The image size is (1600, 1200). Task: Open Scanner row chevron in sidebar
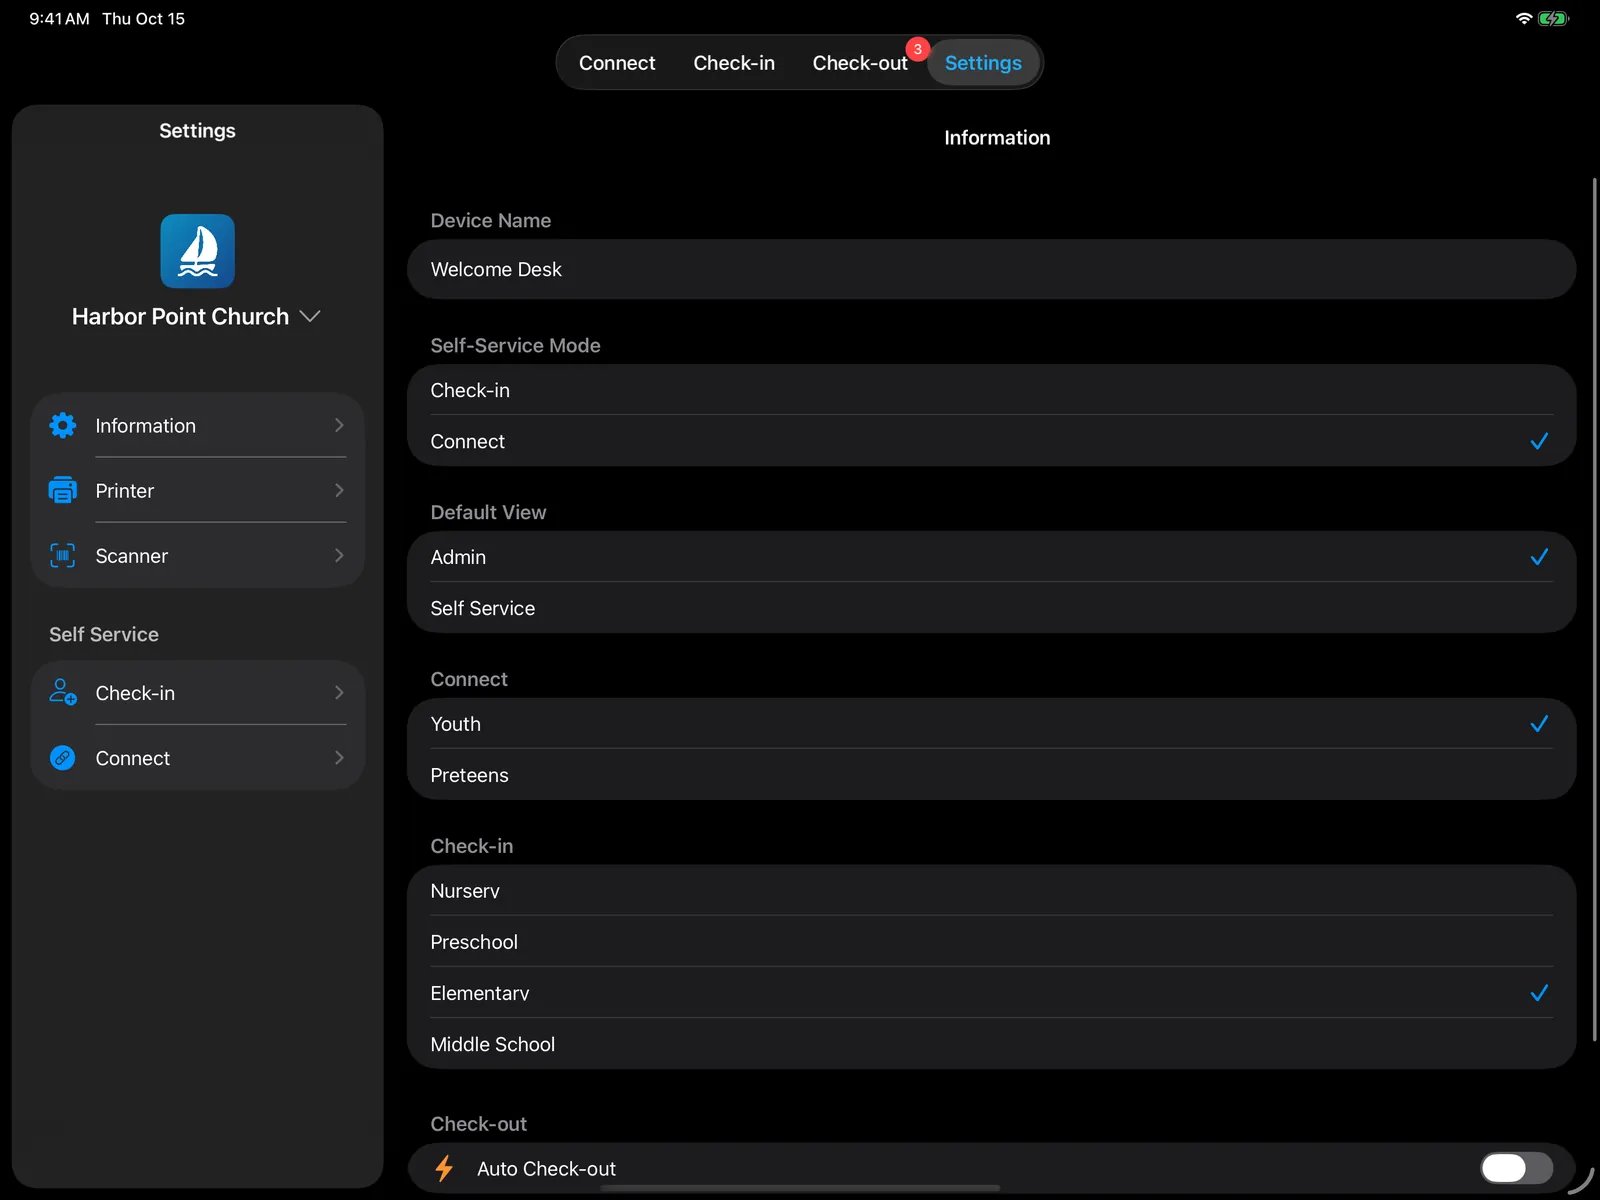click(x=339, y=555)
